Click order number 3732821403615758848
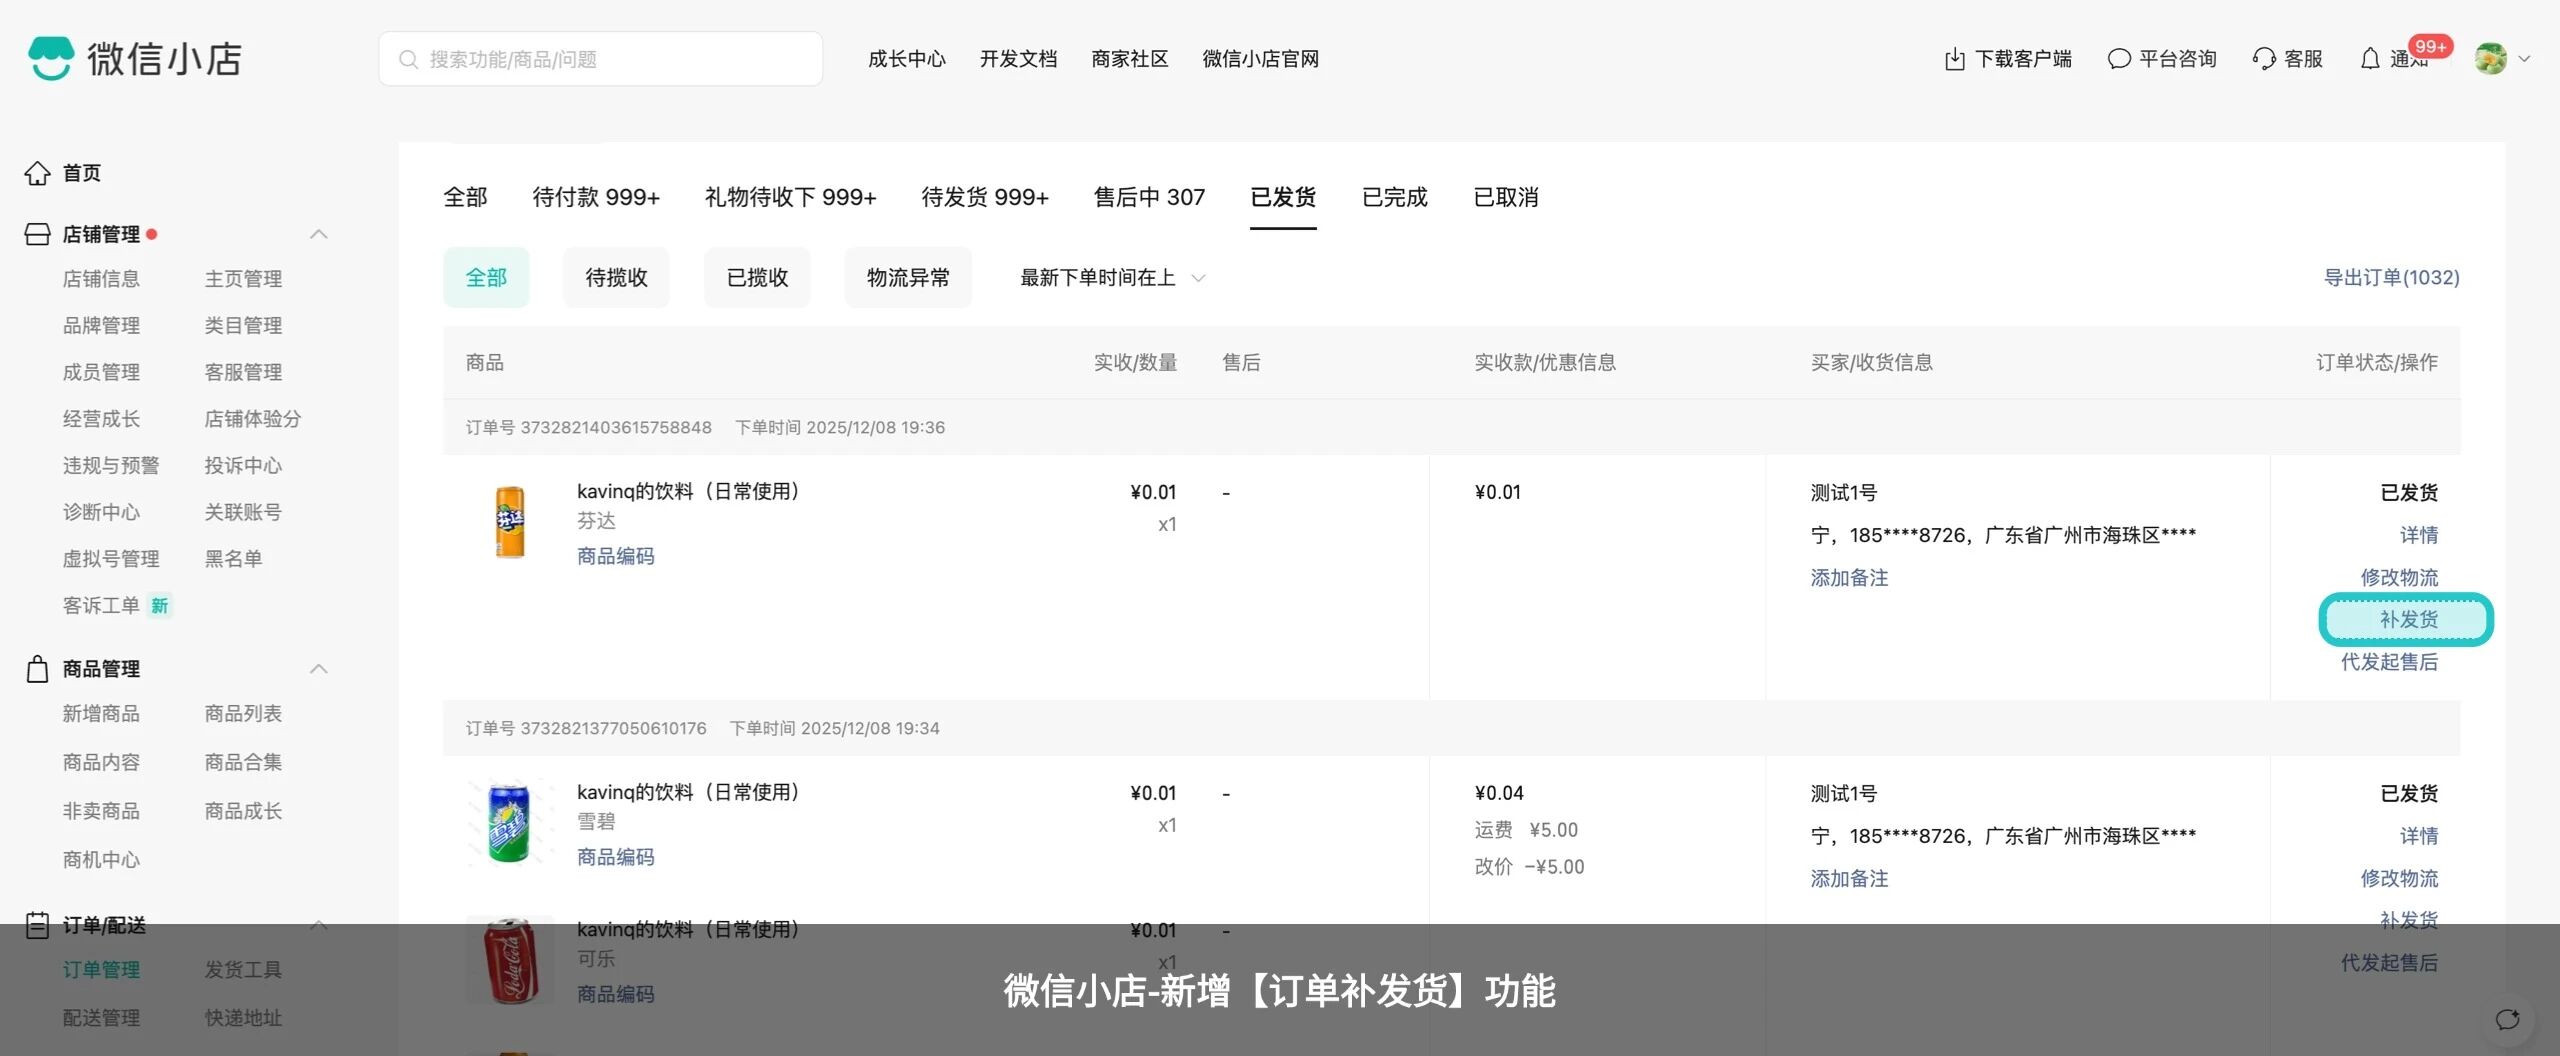The width and height of the screenshot is (2560, 1056). [x=616, y=428]
